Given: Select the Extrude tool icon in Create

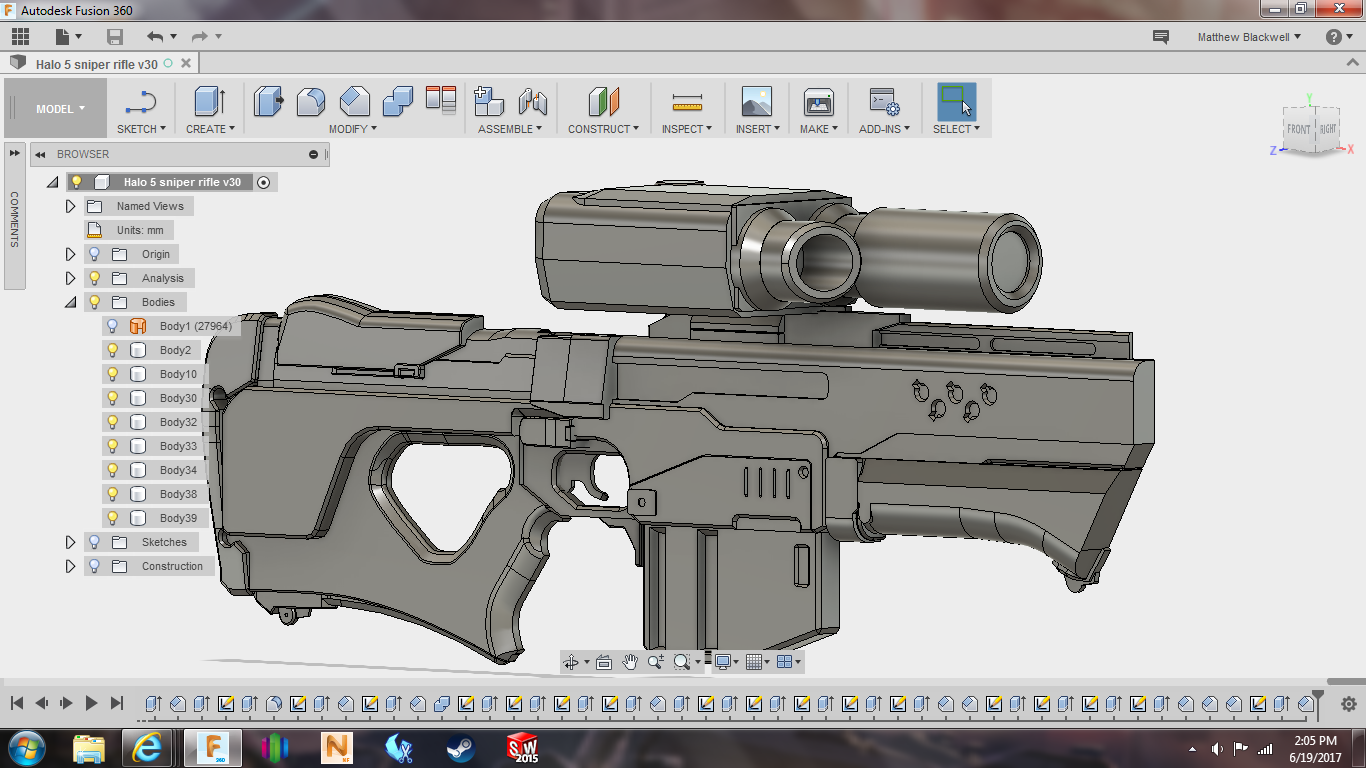Looking at the screenshot, I should point(209,102).
